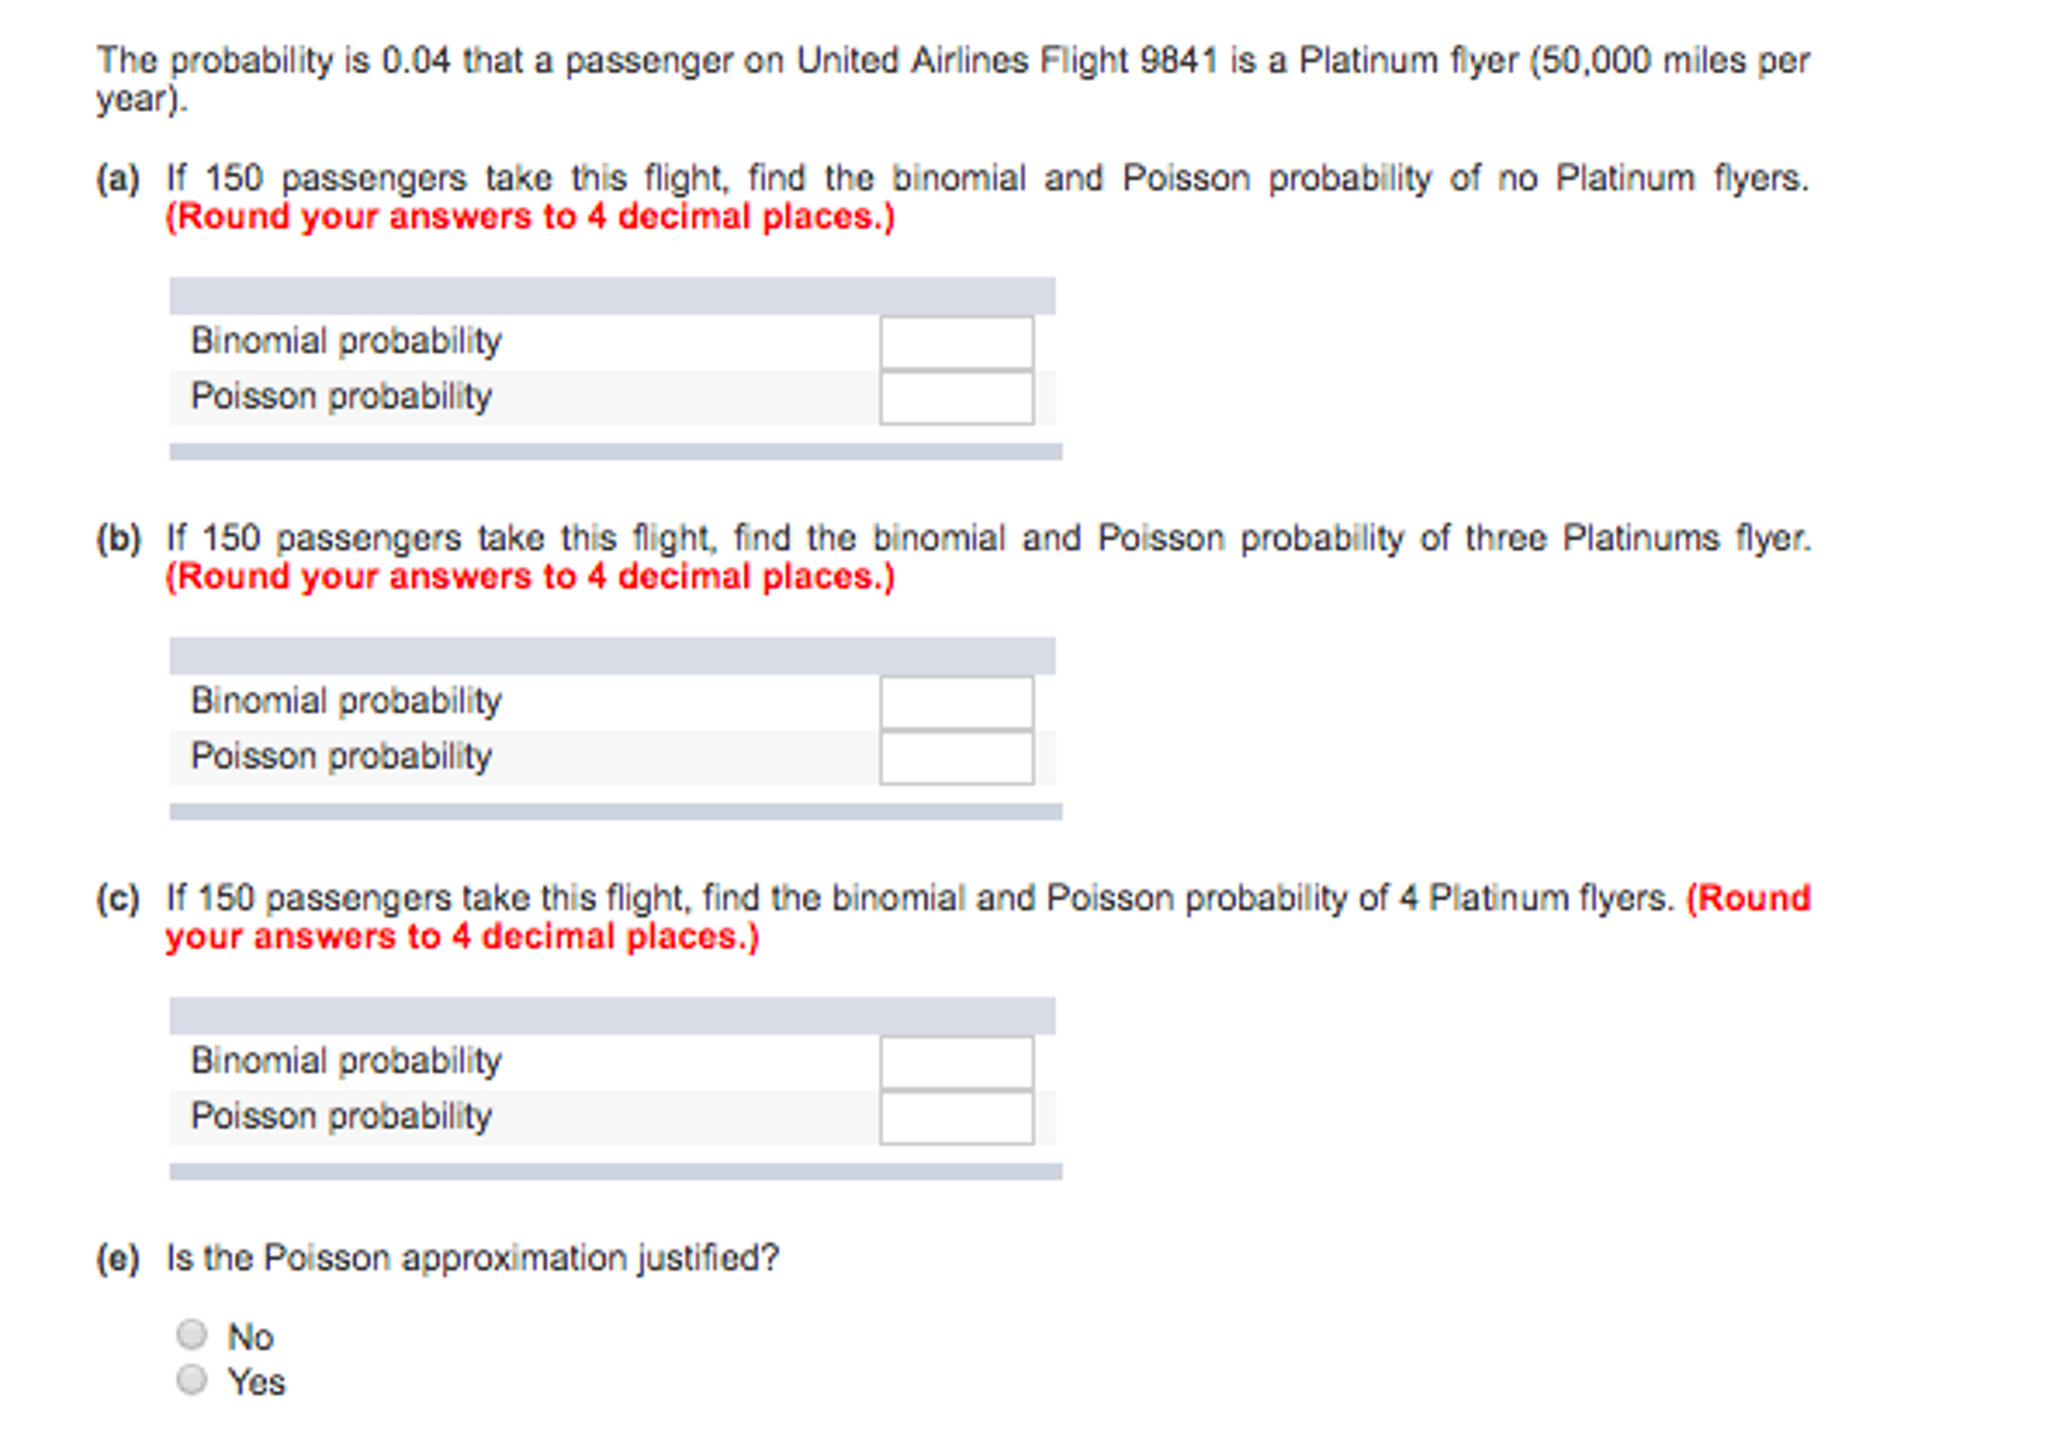Click the "Binomial probability" label in part (a)

pyautogui.click(x=346, y=341)
